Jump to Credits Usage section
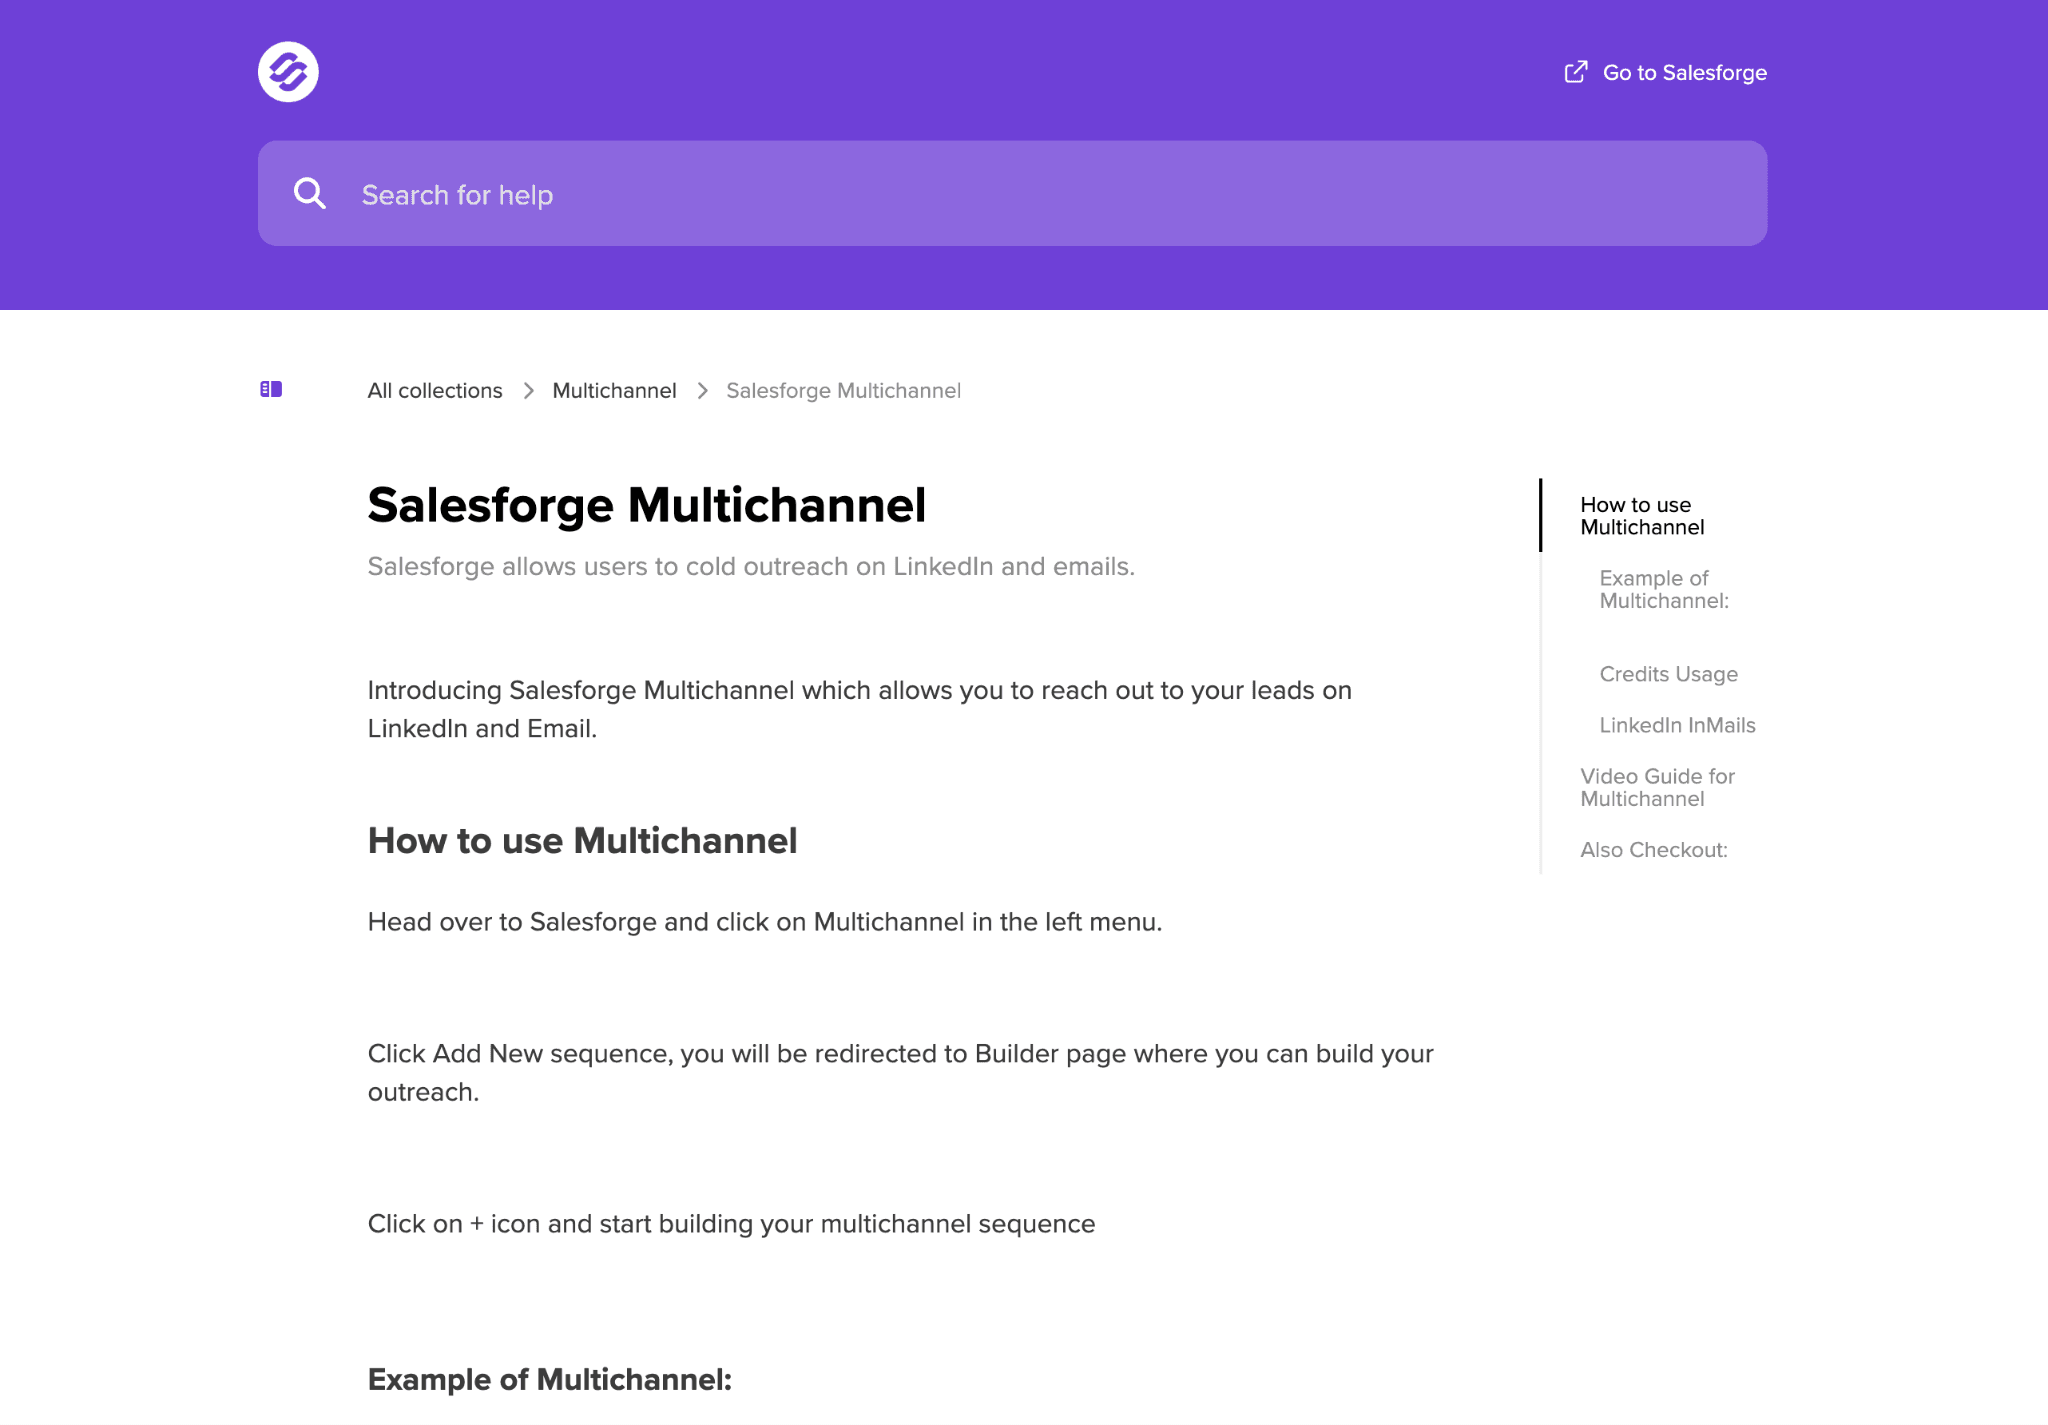The width and height of the screenshot is (2048, 1425). [x=1668, y=674]
